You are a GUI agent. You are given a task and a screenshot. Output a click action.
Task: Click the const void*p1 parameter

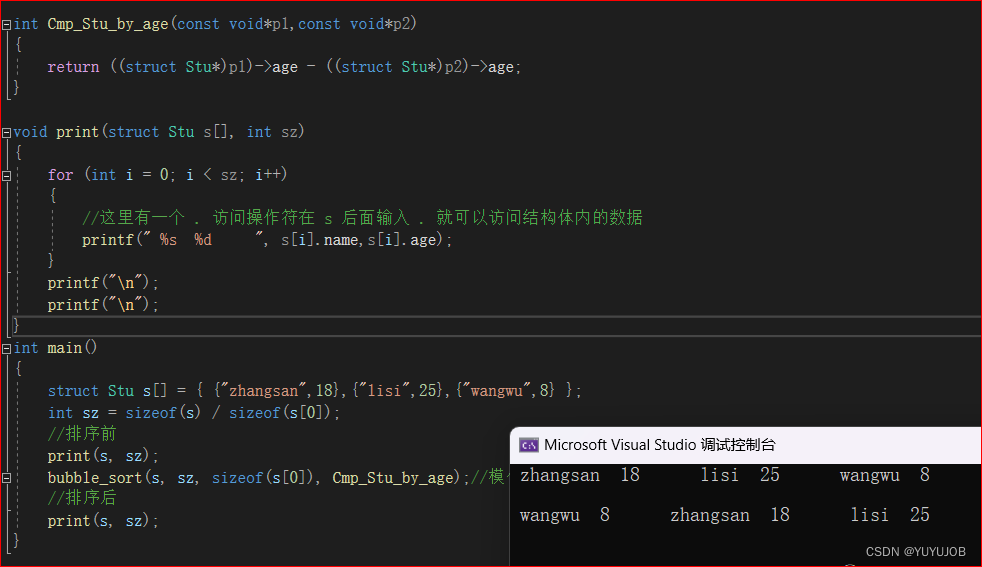tap(233, 24)
